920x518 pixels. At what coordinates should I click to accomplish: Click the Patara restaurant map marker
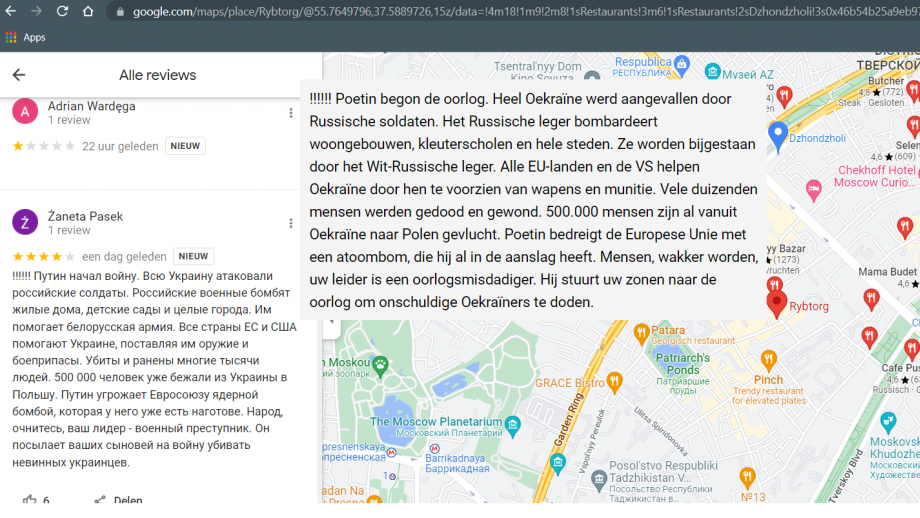641,334
